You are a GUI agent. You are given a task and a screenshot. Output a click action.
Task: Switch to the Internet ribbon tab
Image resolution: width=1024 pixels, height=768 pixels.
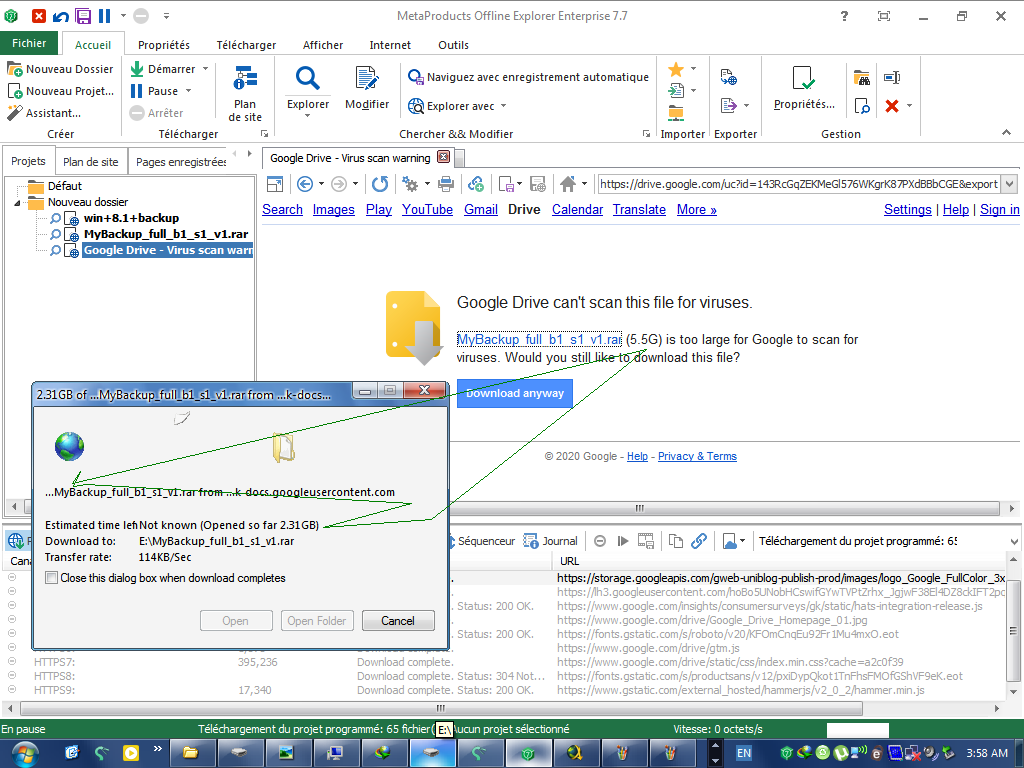point(390,45)
